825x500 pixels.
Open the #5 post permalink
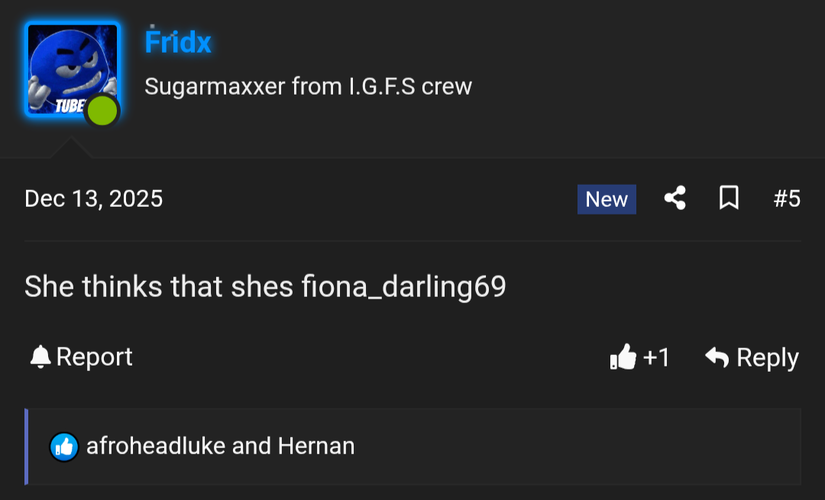[x=786, y=199]
